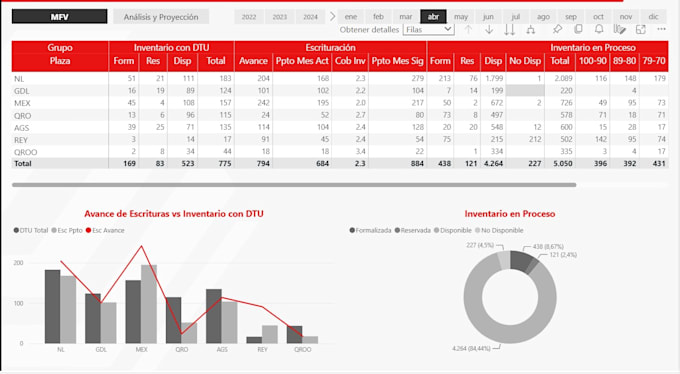Choose the dic month button
The width and height of the screenshot is (680, 374).
click(x=654, y=17)
